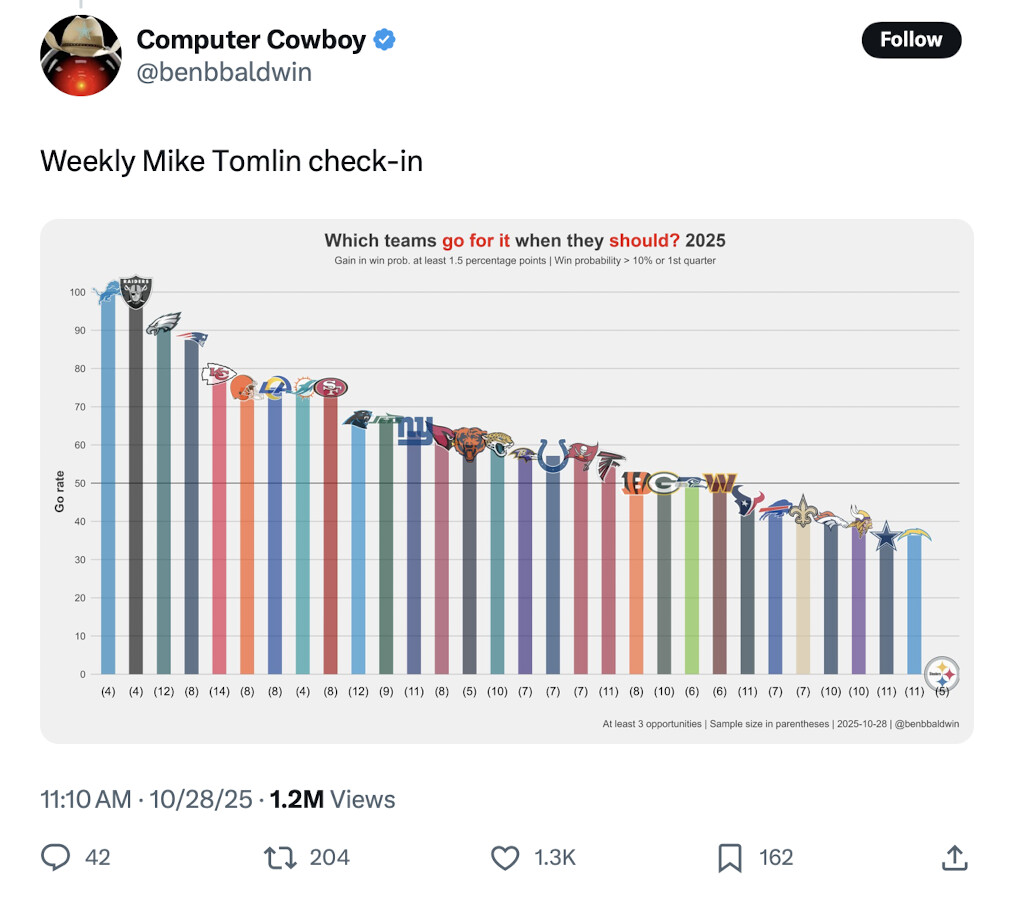1028x900 pixels.
Task: Bookmark this tweet
Action: pos(729,857)
